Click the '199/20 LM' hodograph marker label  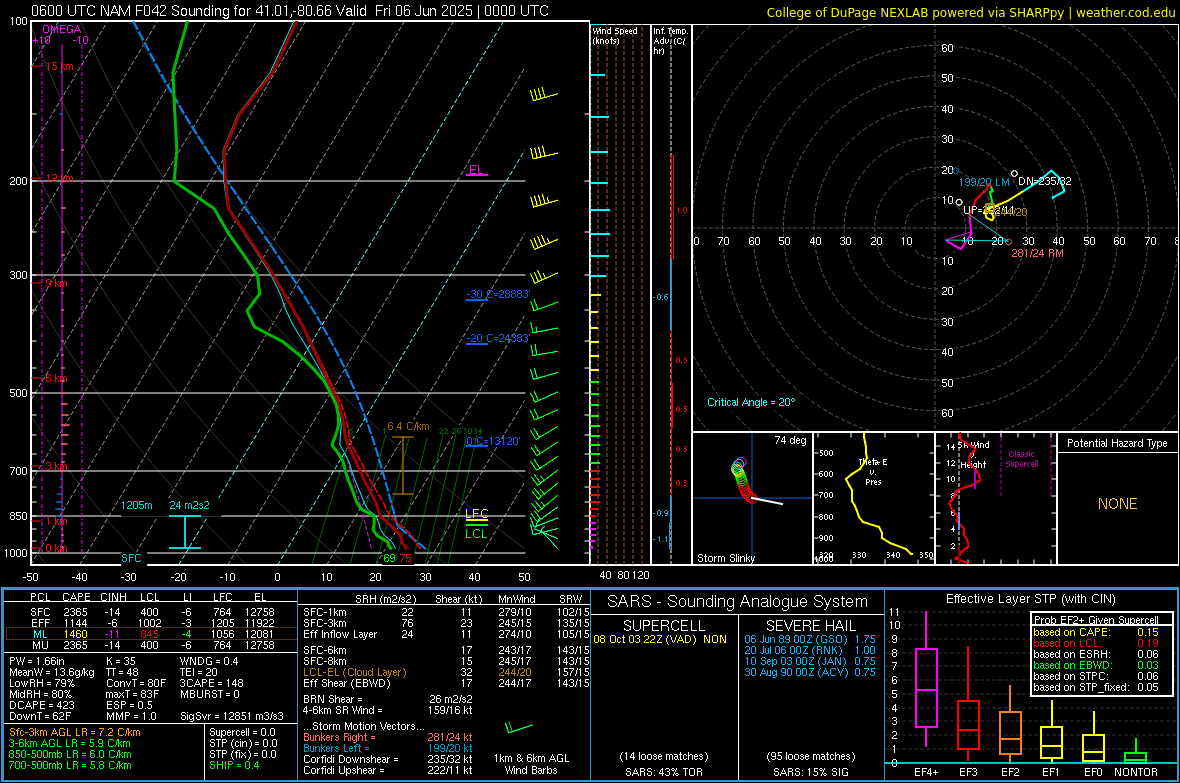pos(984,182)
